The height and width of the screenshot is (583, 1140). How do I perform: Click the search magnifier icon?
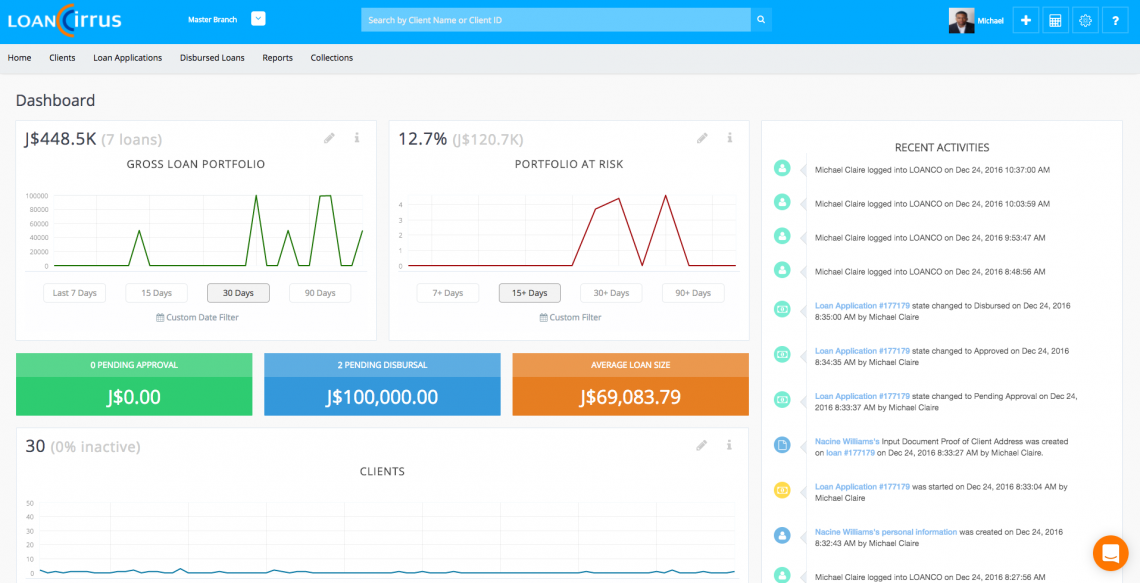pos(761,19)
